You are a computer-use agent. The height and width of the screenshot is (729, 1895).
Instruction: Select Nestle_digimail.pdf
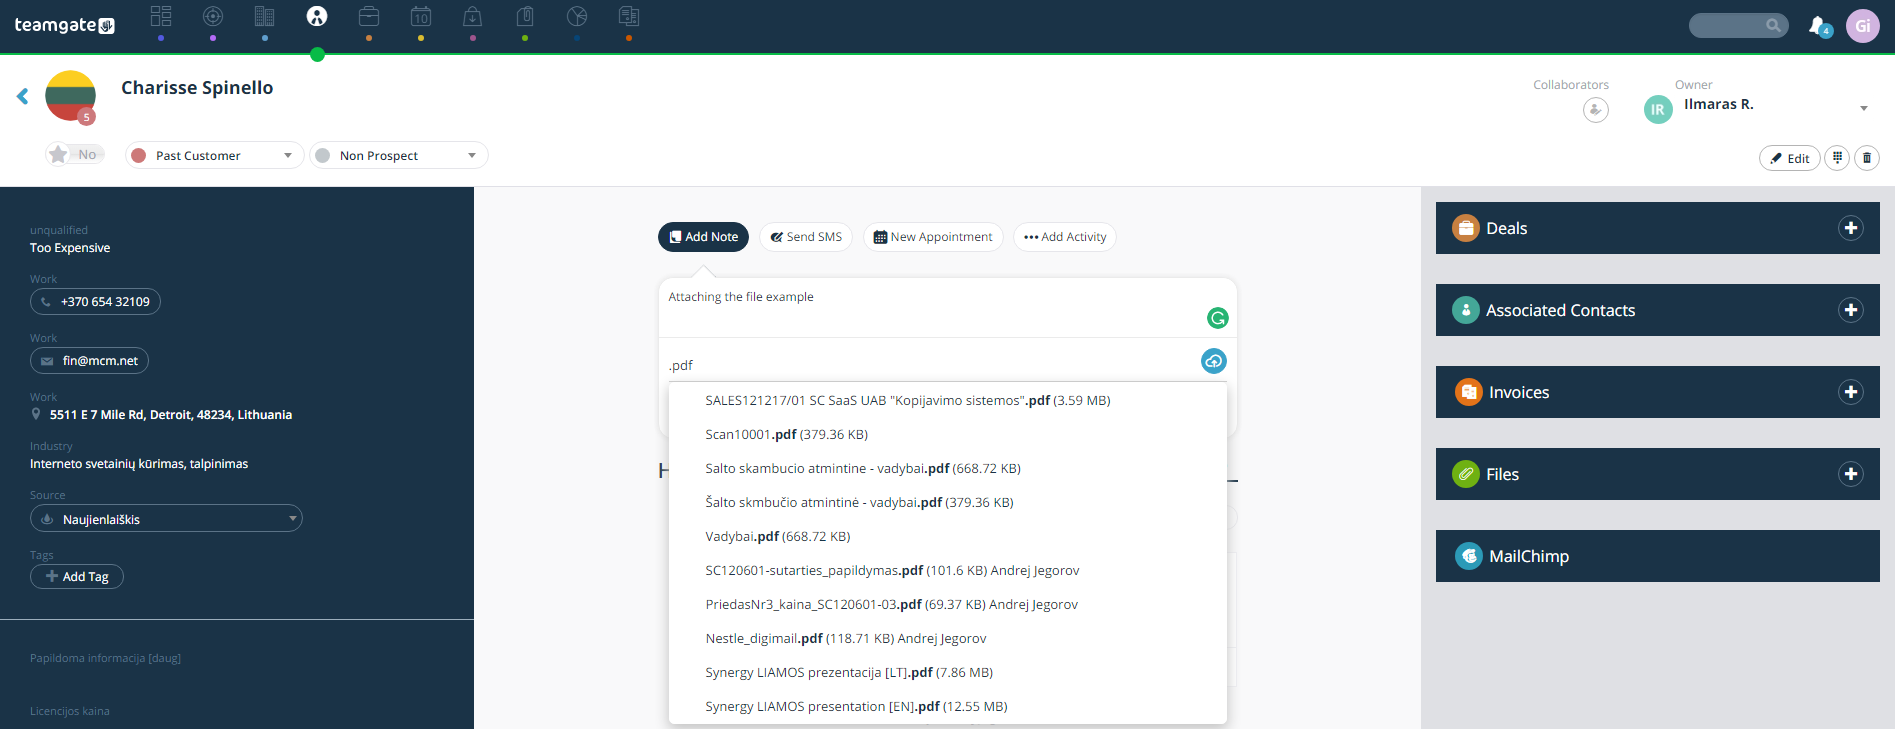[947, 638]
